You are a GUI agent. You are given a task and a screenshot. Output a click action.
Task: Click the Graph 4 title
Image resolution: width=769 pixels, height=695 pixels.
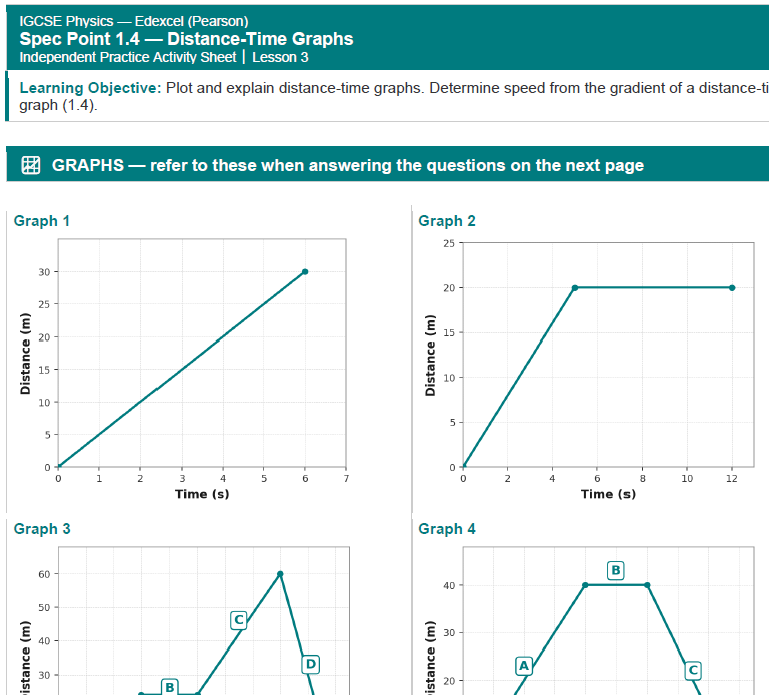(447, 529)
